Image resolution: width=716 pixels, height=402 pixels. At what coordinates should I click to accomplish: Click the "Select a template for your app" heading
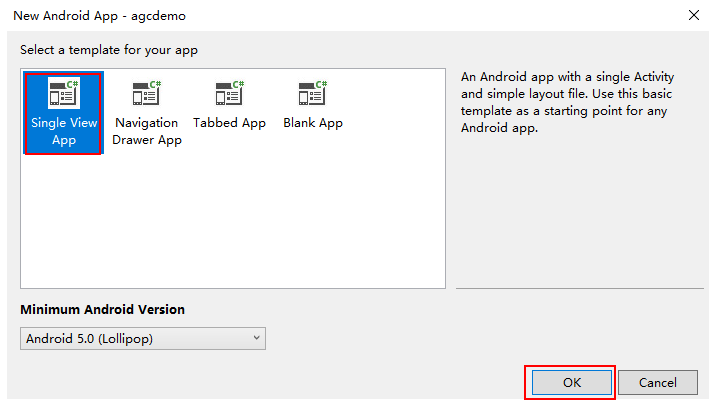point(116,50)
